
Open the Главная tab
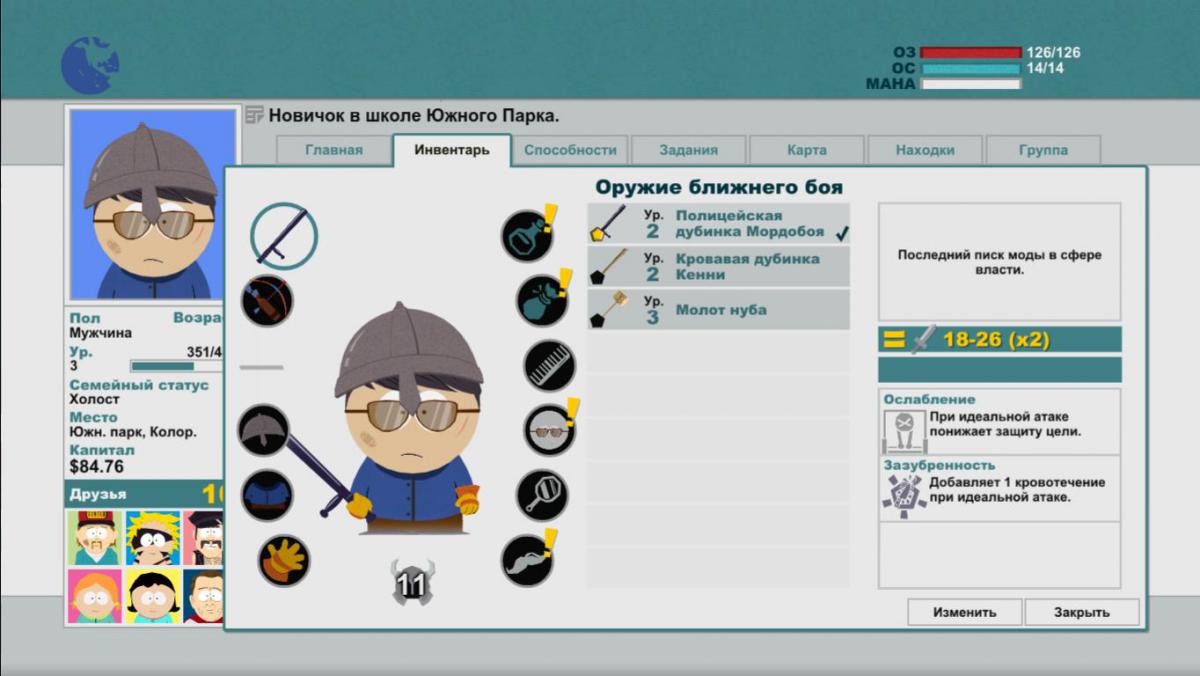[x=334, y=150]
